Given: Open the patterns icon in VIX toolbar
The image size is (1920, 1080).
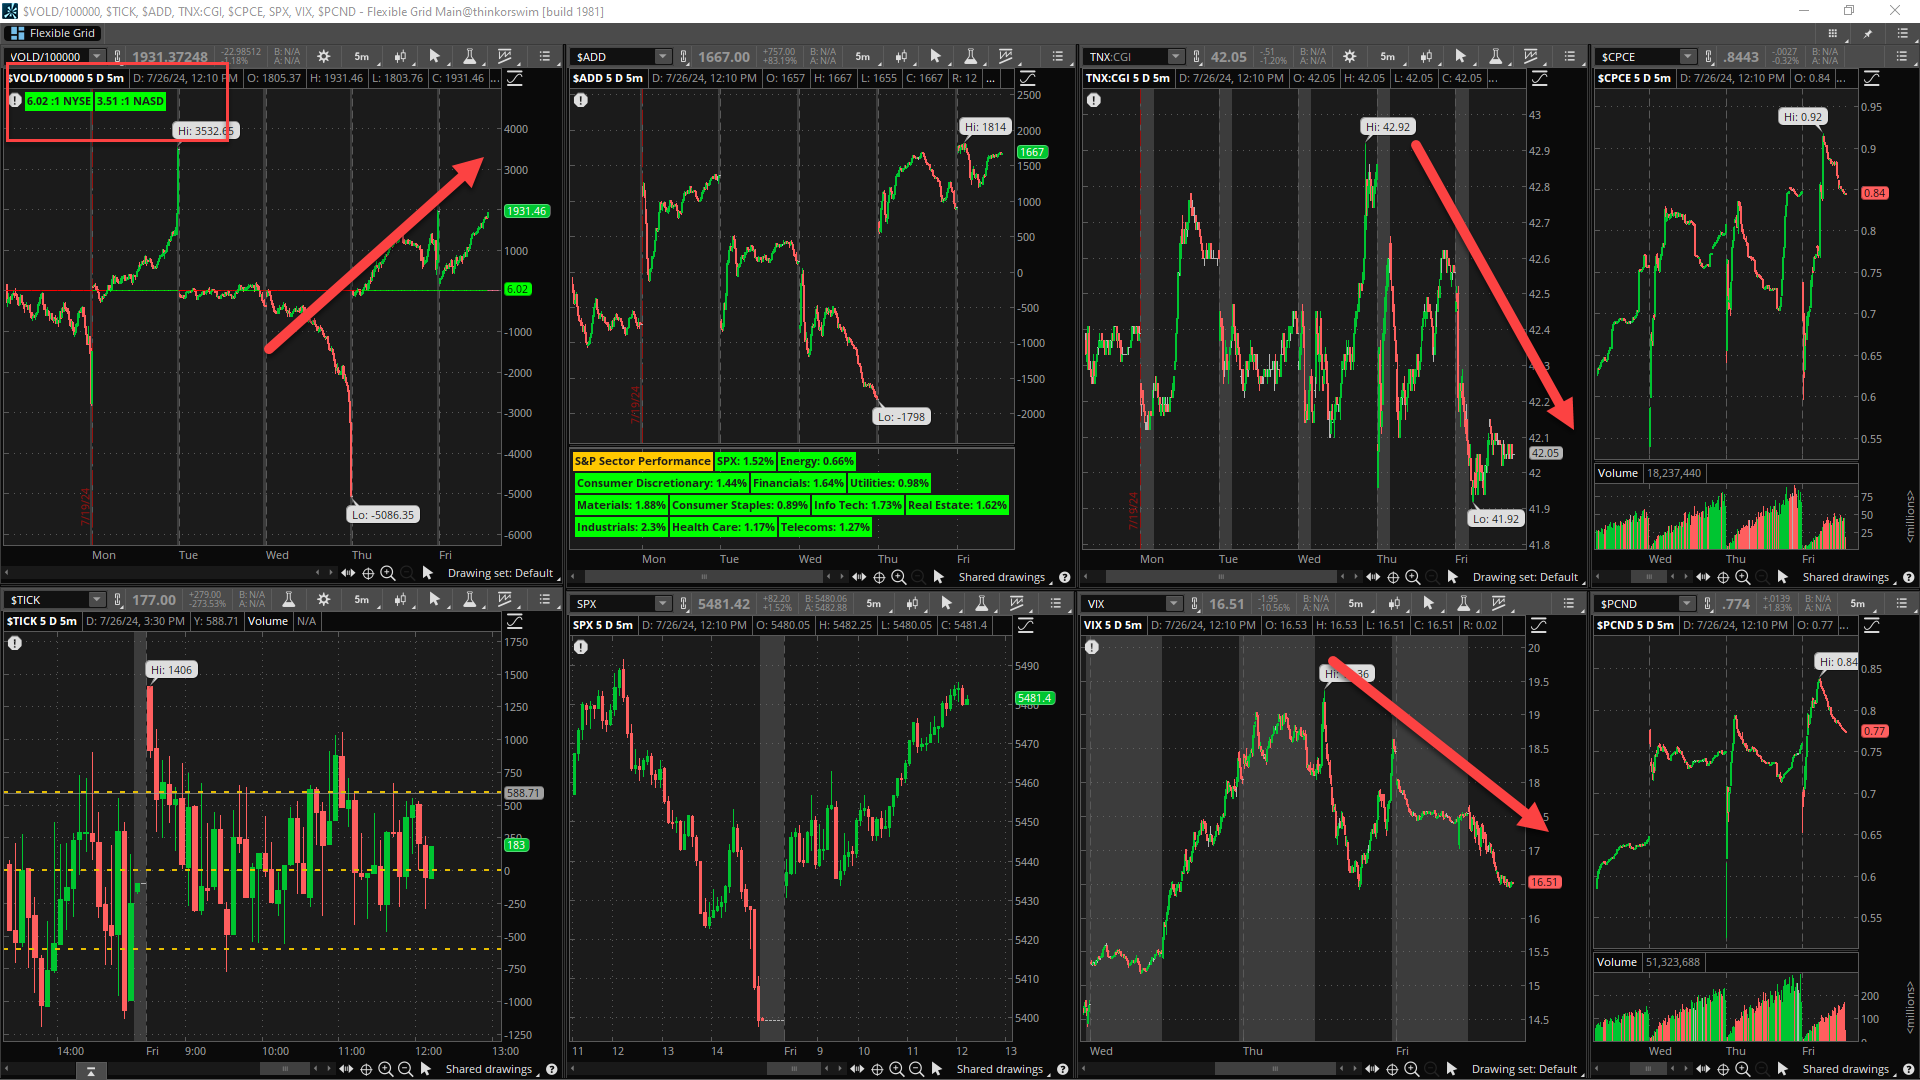Looking at the screenshot, I should pyautogui.click(x=1499, y=604).
